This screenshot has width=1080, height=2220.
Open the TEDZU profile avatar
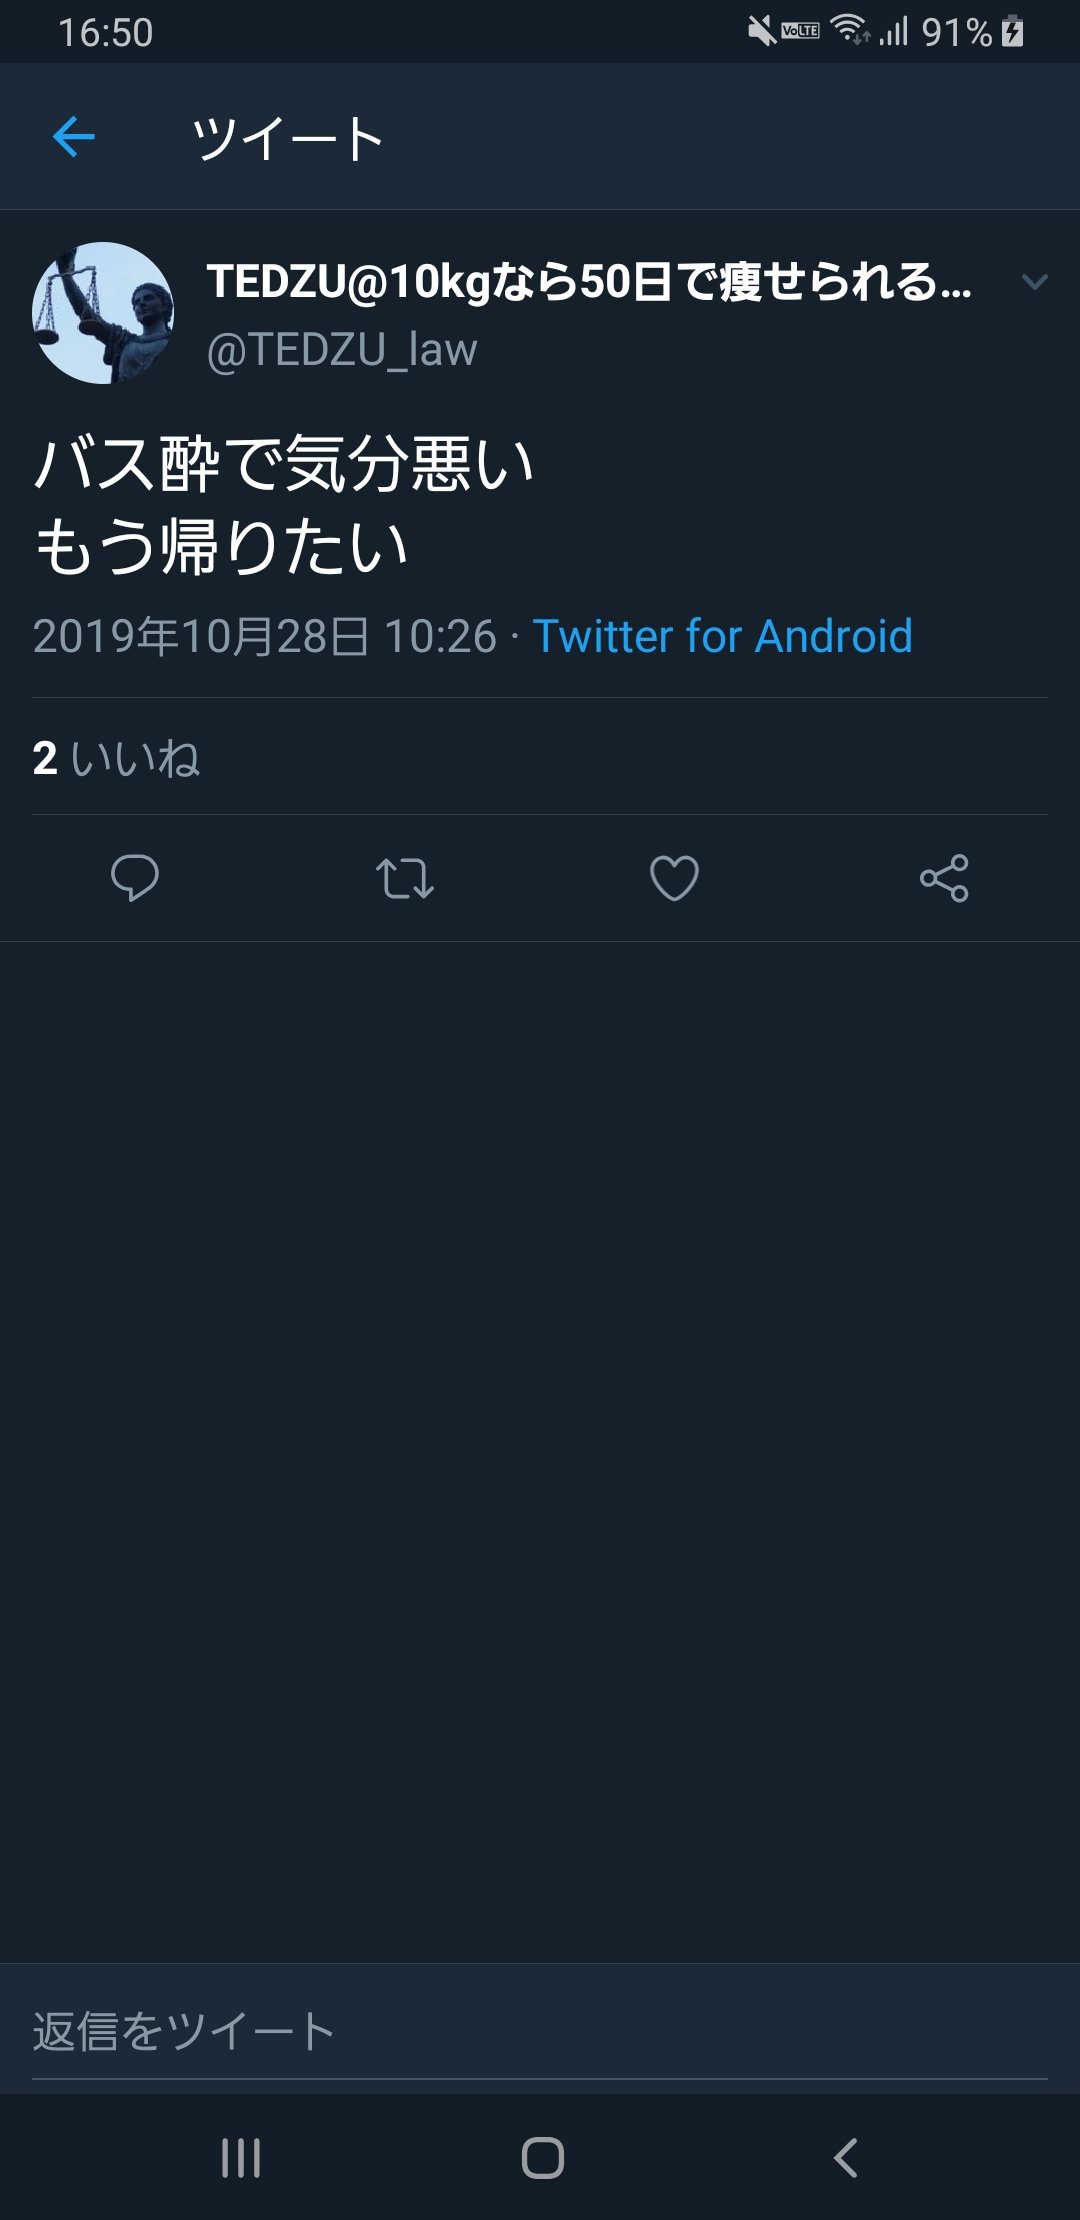click(103, 313)
